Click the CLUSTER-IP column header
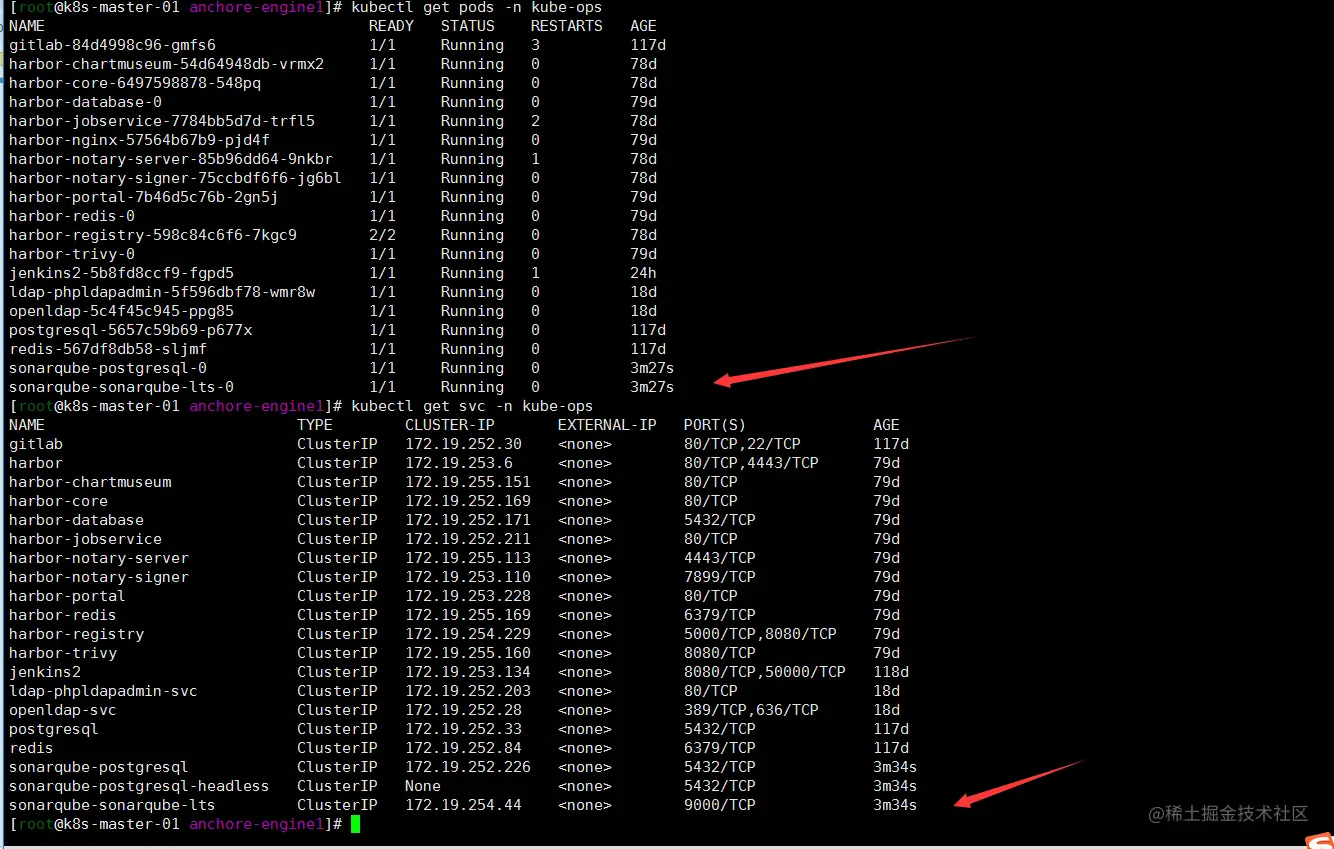The width and height of the screenshot is (1334, 849). (x=450, y=425)
